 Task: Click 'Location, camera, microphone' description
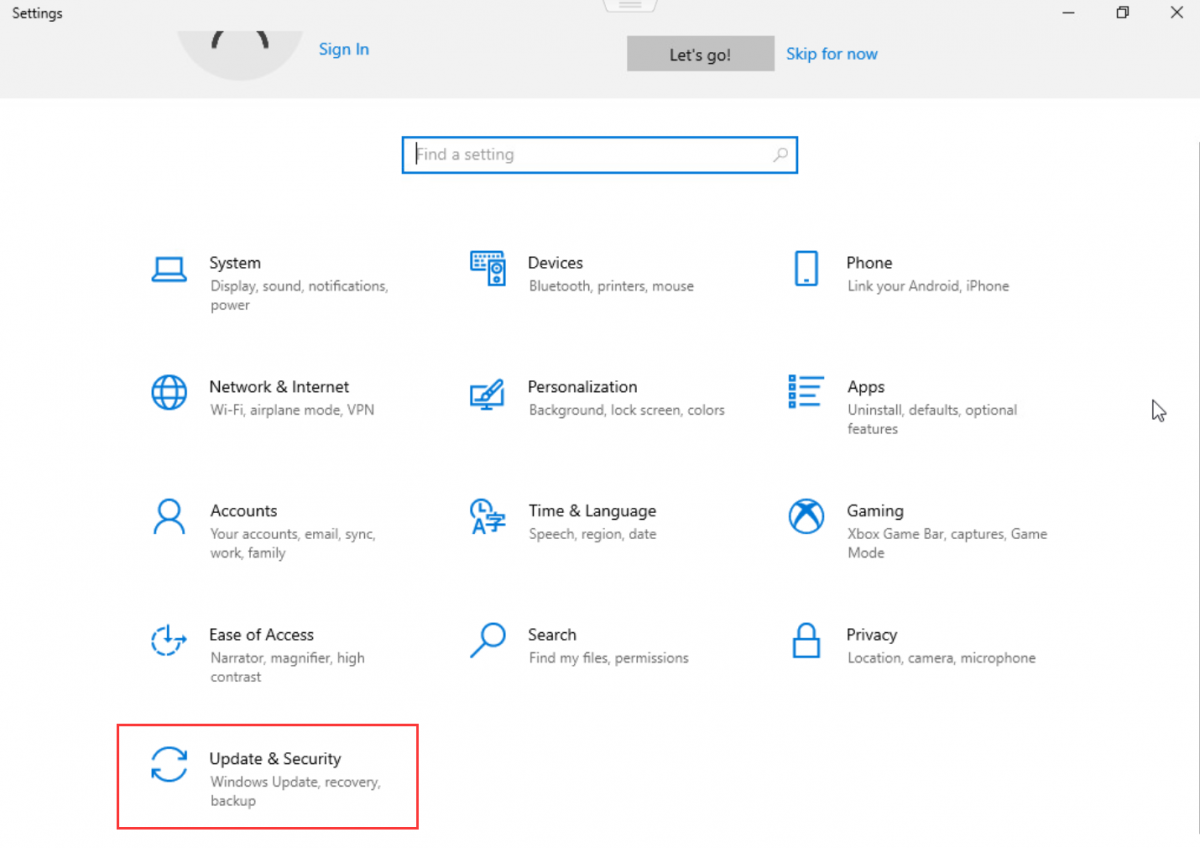941,658
